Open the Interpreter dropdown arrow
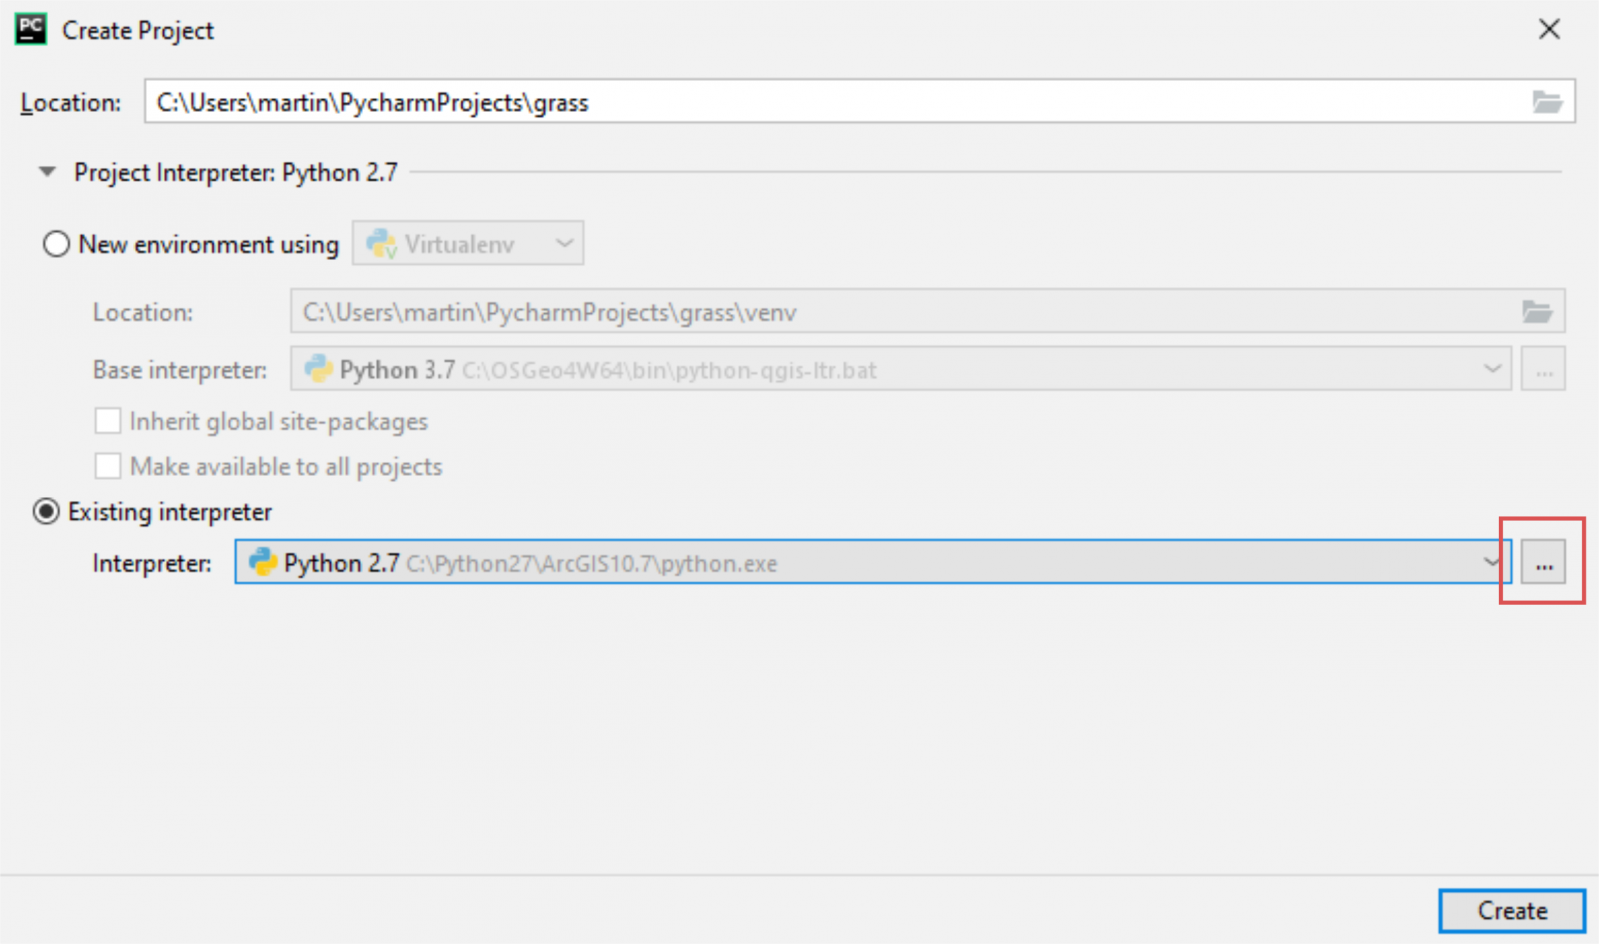The width and height of the screenshot is (1599, 944). [1492, 563]
